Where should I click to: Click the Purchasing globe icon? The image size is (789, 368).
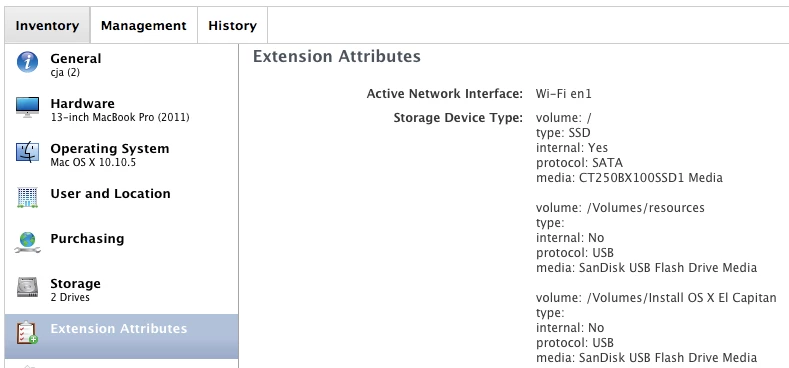pyautogui.click(x=27, y=242)
